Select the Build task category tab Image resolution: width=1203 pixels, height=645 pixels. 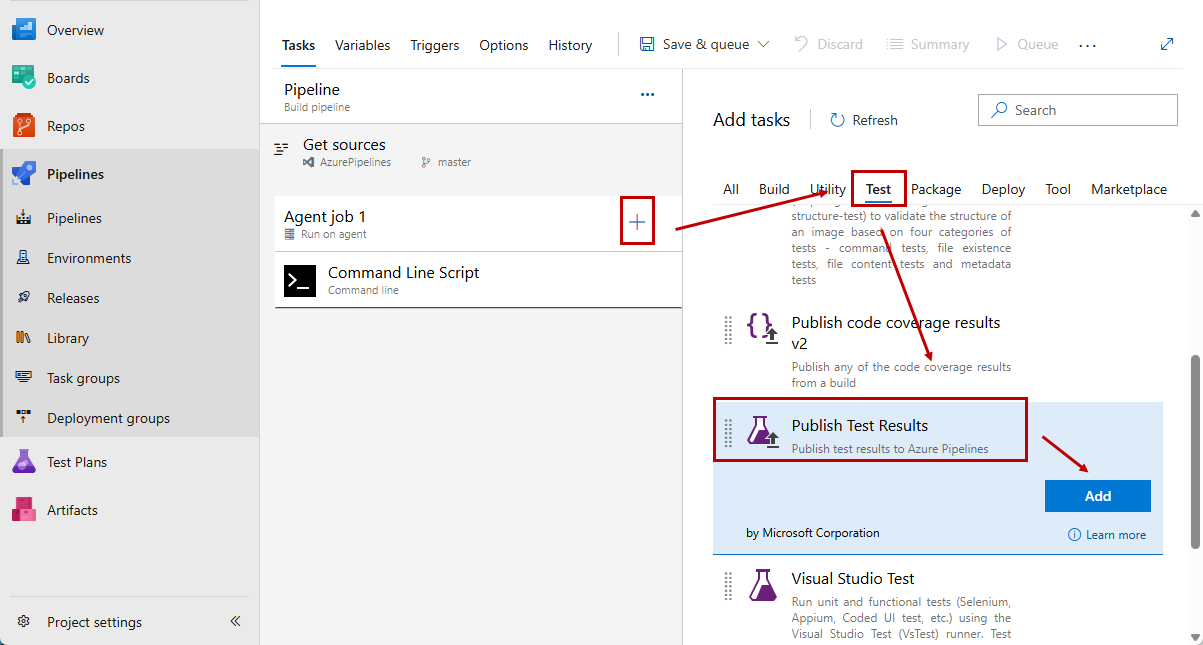click(x=774, y=189)
